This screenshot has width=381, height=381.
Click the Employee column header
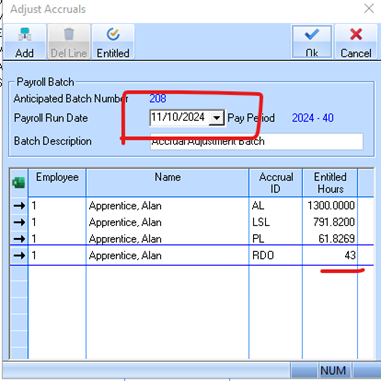pyautogui.click(x=57, y=183)
